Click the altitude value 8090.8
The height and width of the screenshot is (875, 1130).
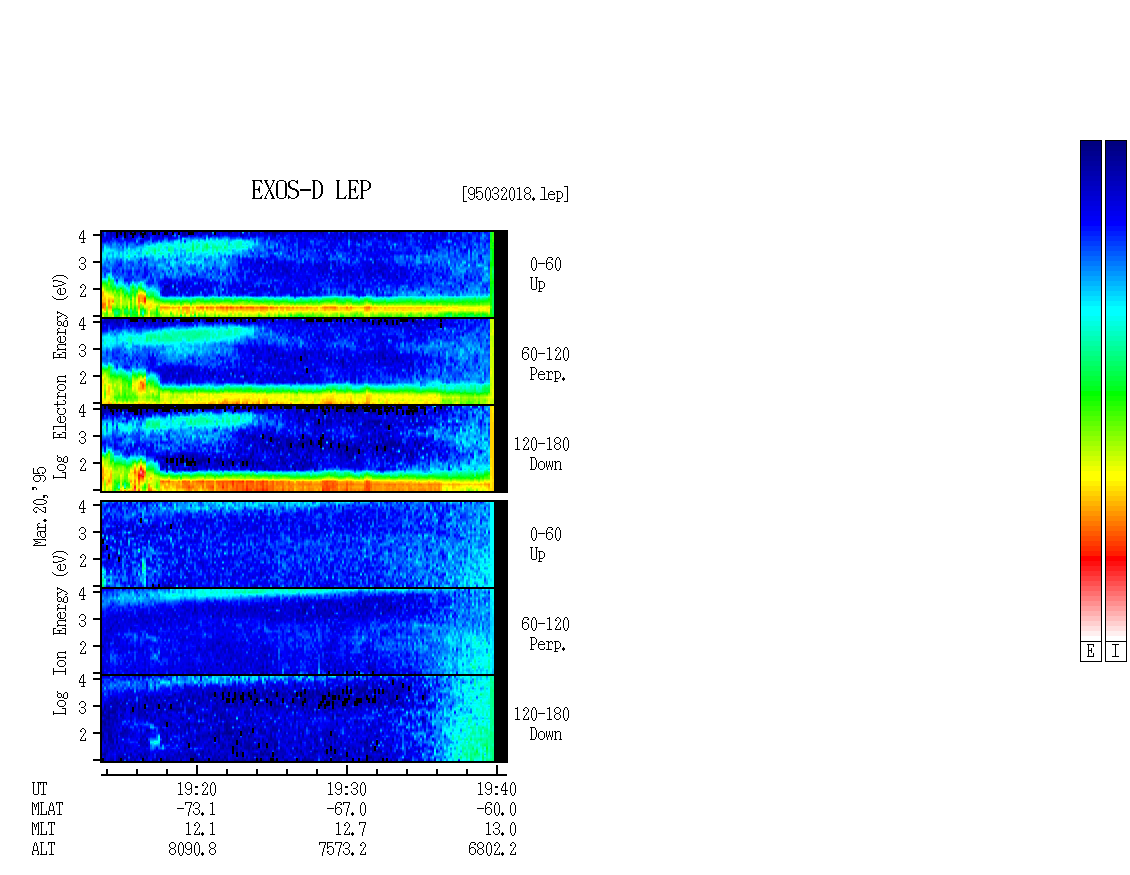point(192,849)
